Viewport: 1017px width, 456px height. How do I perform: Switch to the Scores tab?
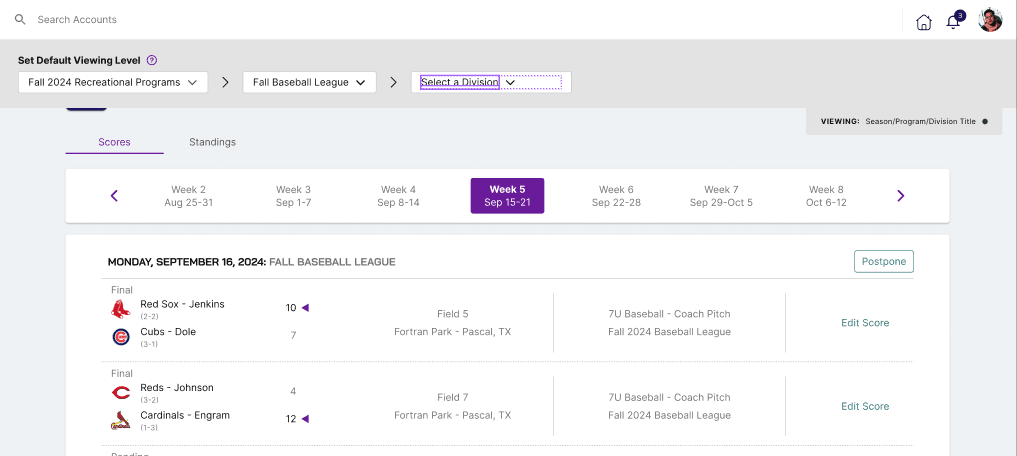click(x=114, y=142)
